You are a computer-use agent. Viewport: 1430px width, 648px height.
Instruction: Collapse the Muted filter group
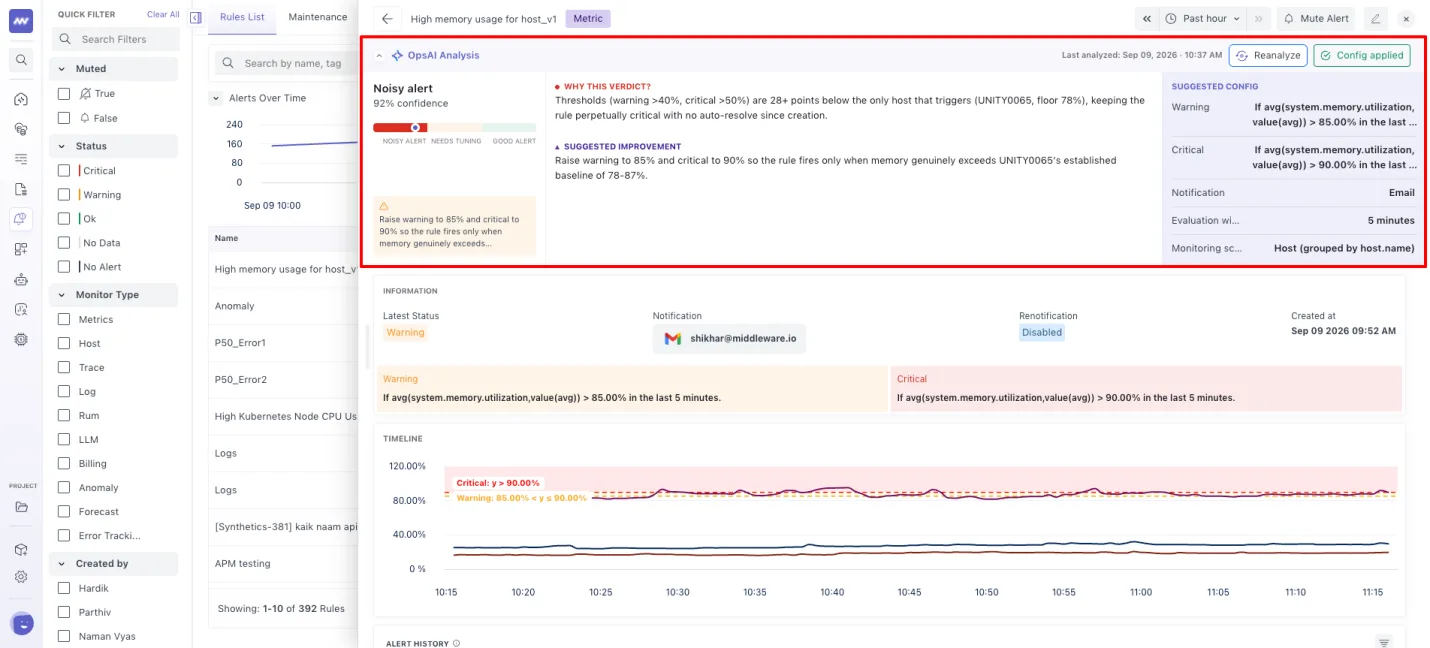point(63,69)
